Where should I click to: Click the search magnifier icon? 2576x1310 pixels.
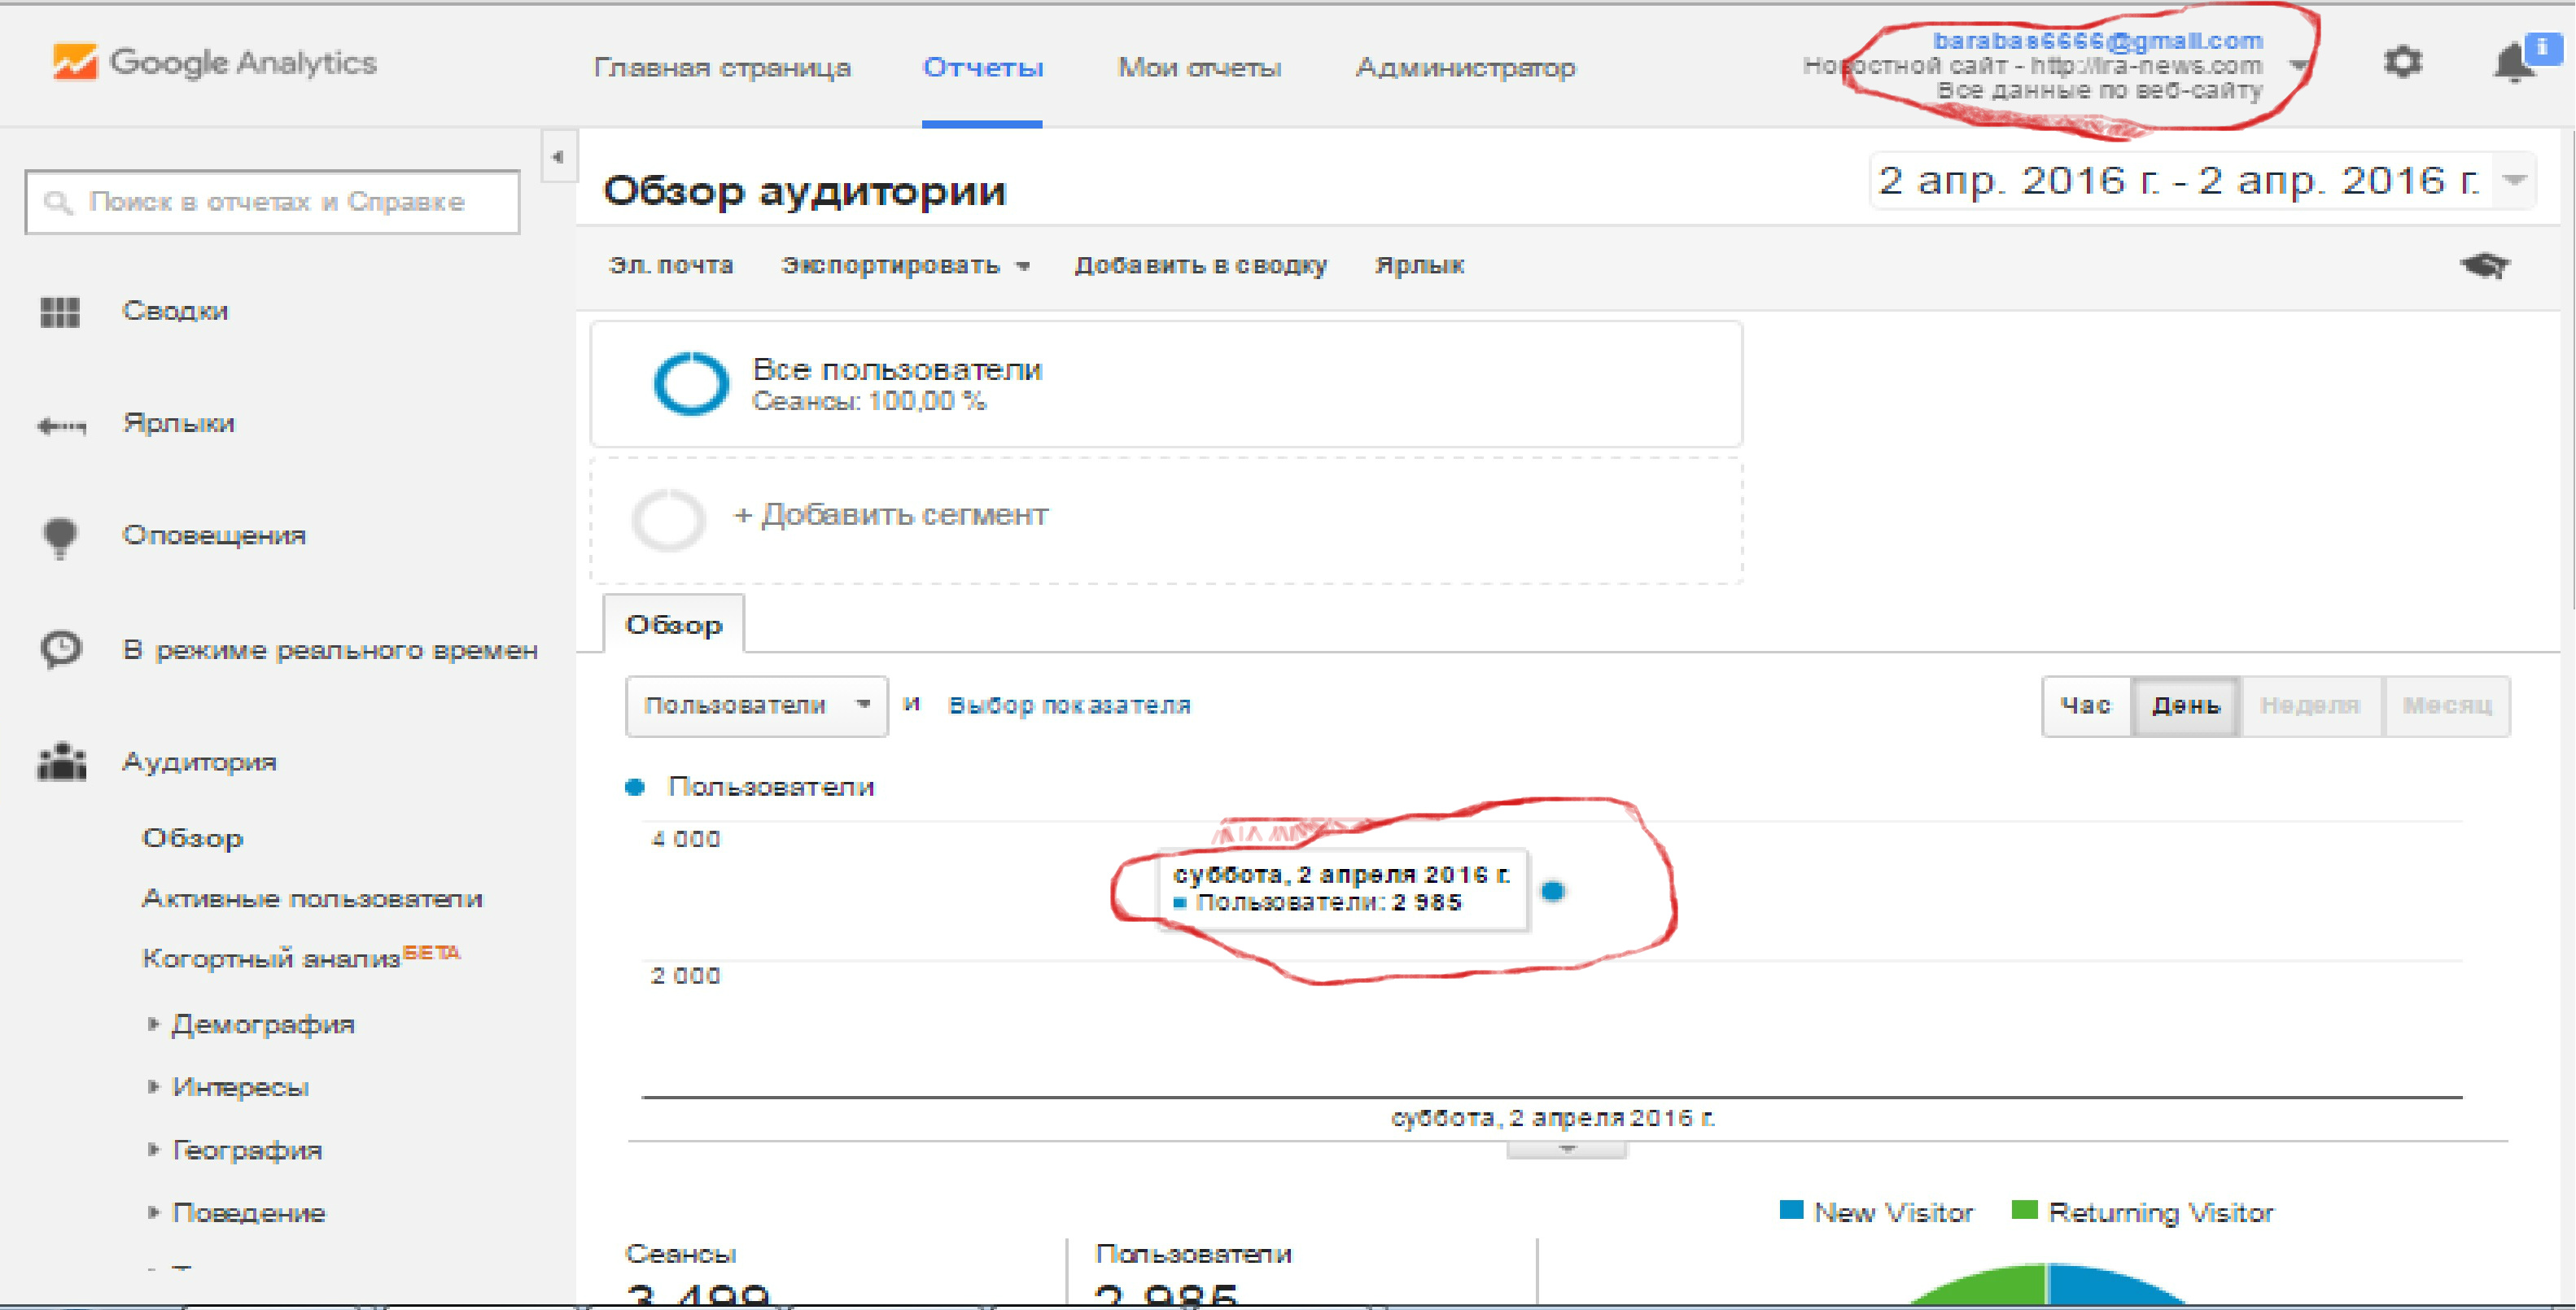click(58, 202)
